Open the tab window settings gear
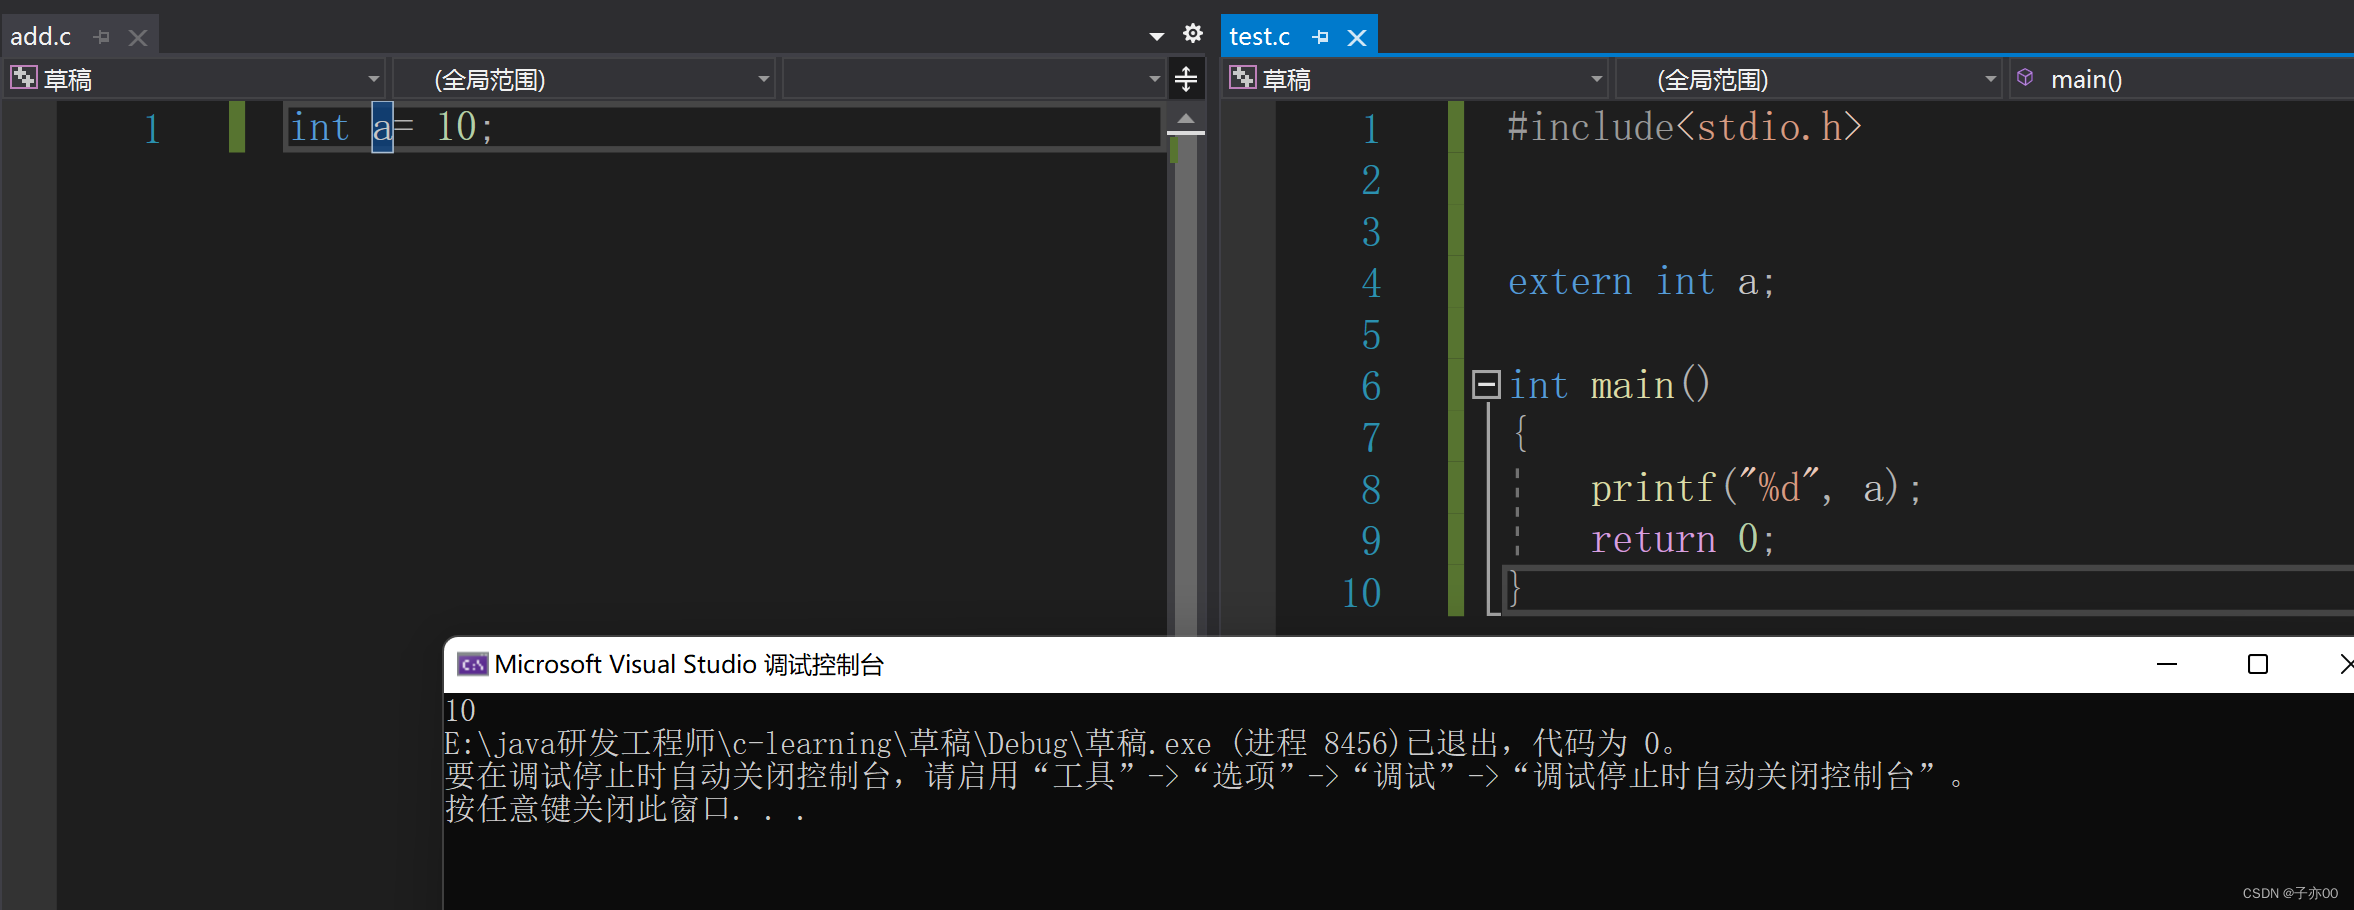The height and width of the screenshot is (910, 2354). (1192, 34)
